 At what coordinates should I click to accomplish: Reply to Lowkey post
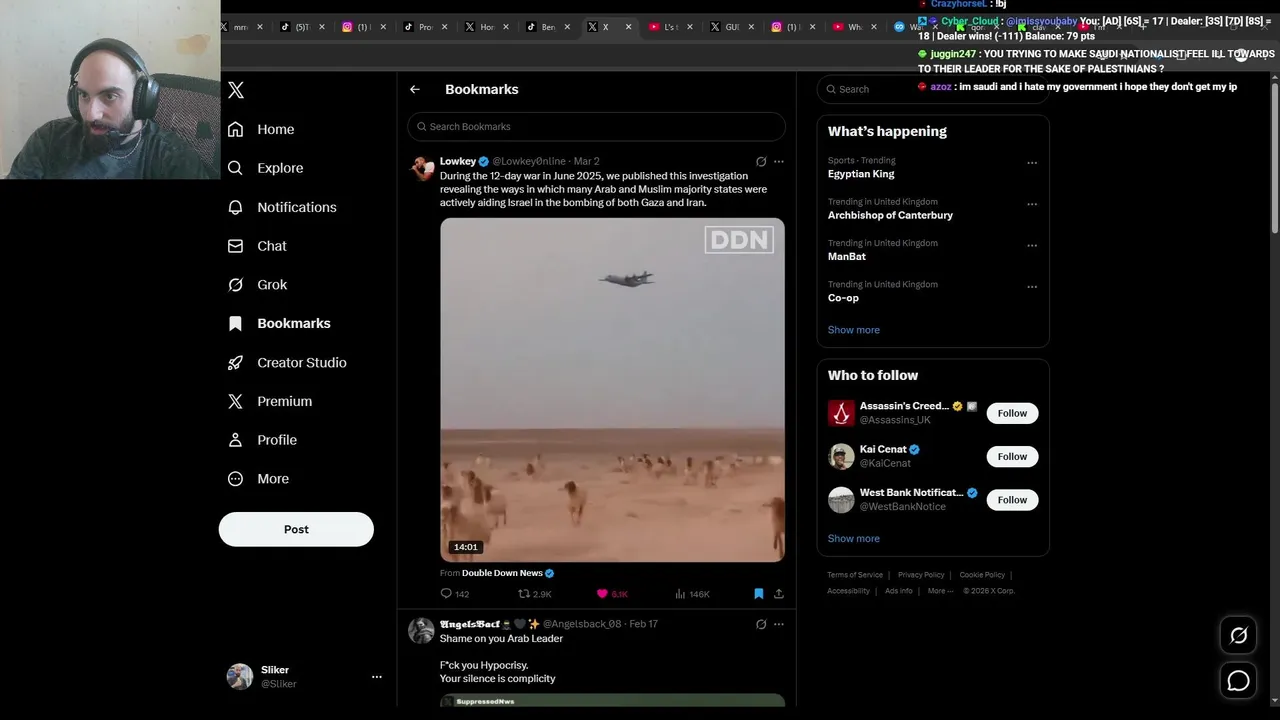[x=455, y=594]
